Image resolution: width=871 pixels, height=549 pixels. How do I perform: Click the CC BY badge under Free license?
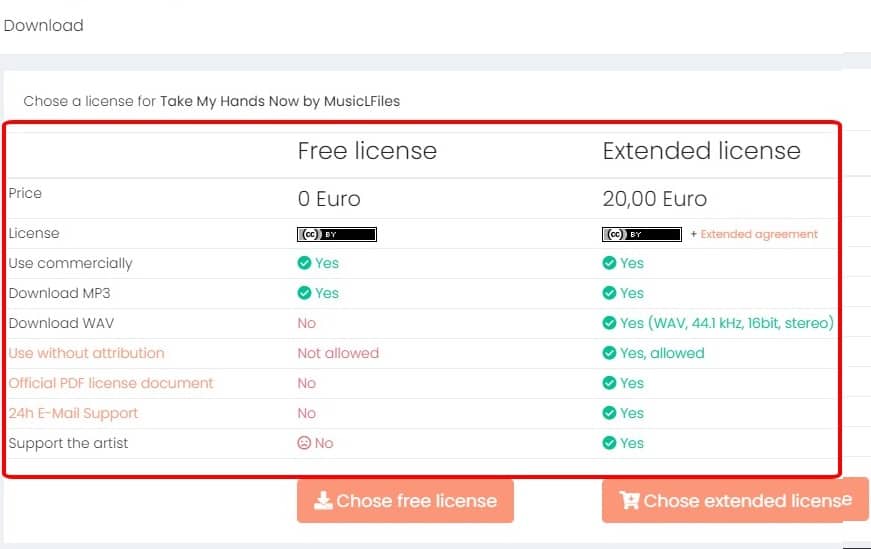pos(336,234)
